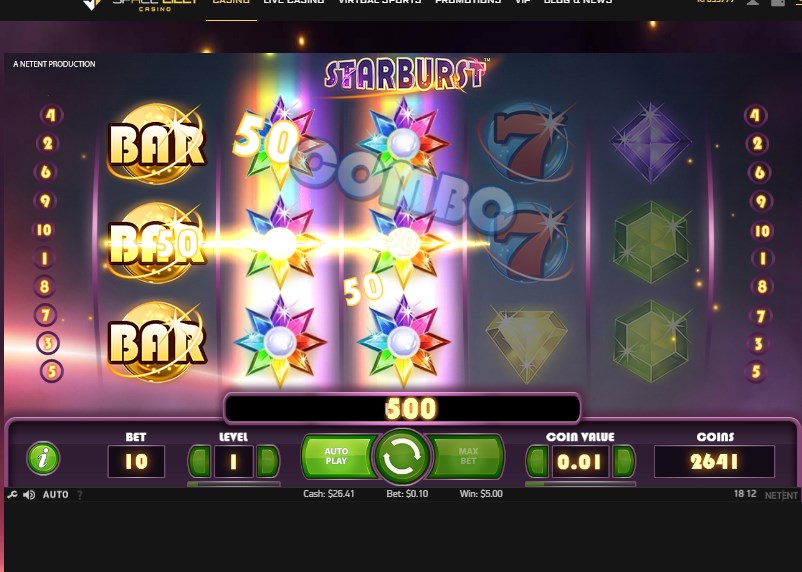Click the Max Bet button

(x=466, y=456)
